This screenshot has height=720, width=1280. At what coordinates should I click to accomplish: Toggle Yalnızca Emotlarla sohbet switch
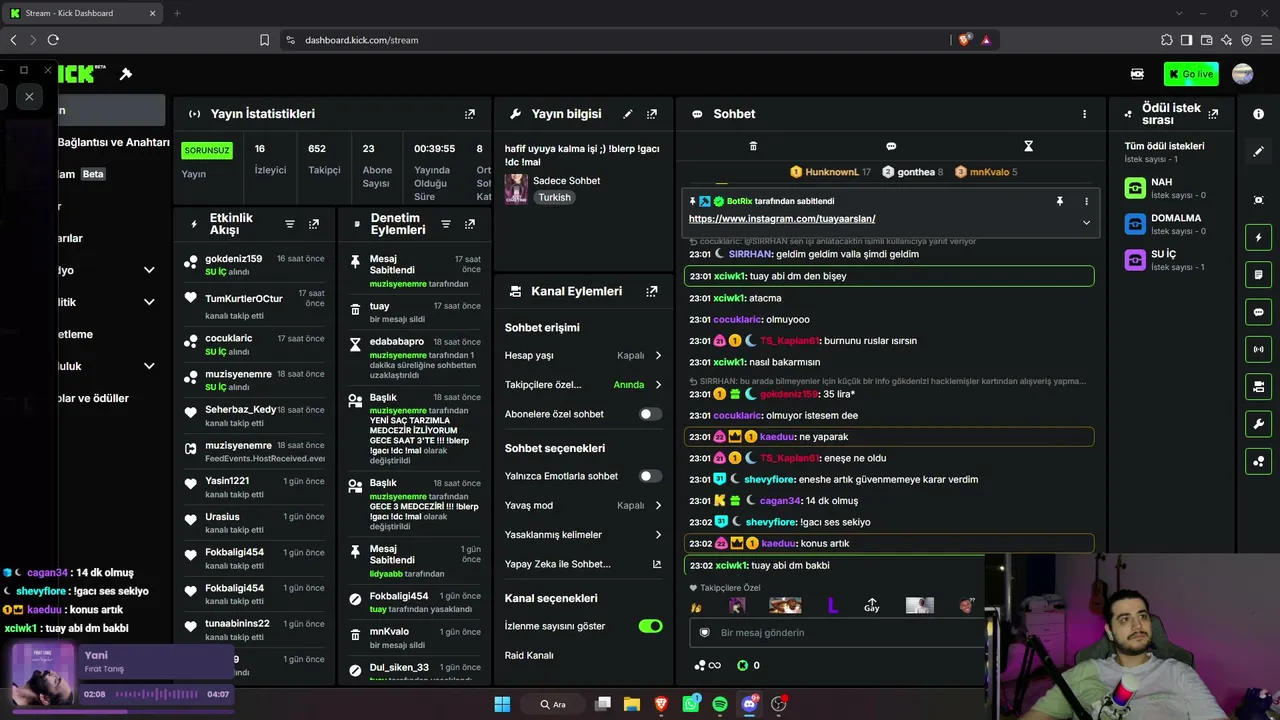coord(650,476)
